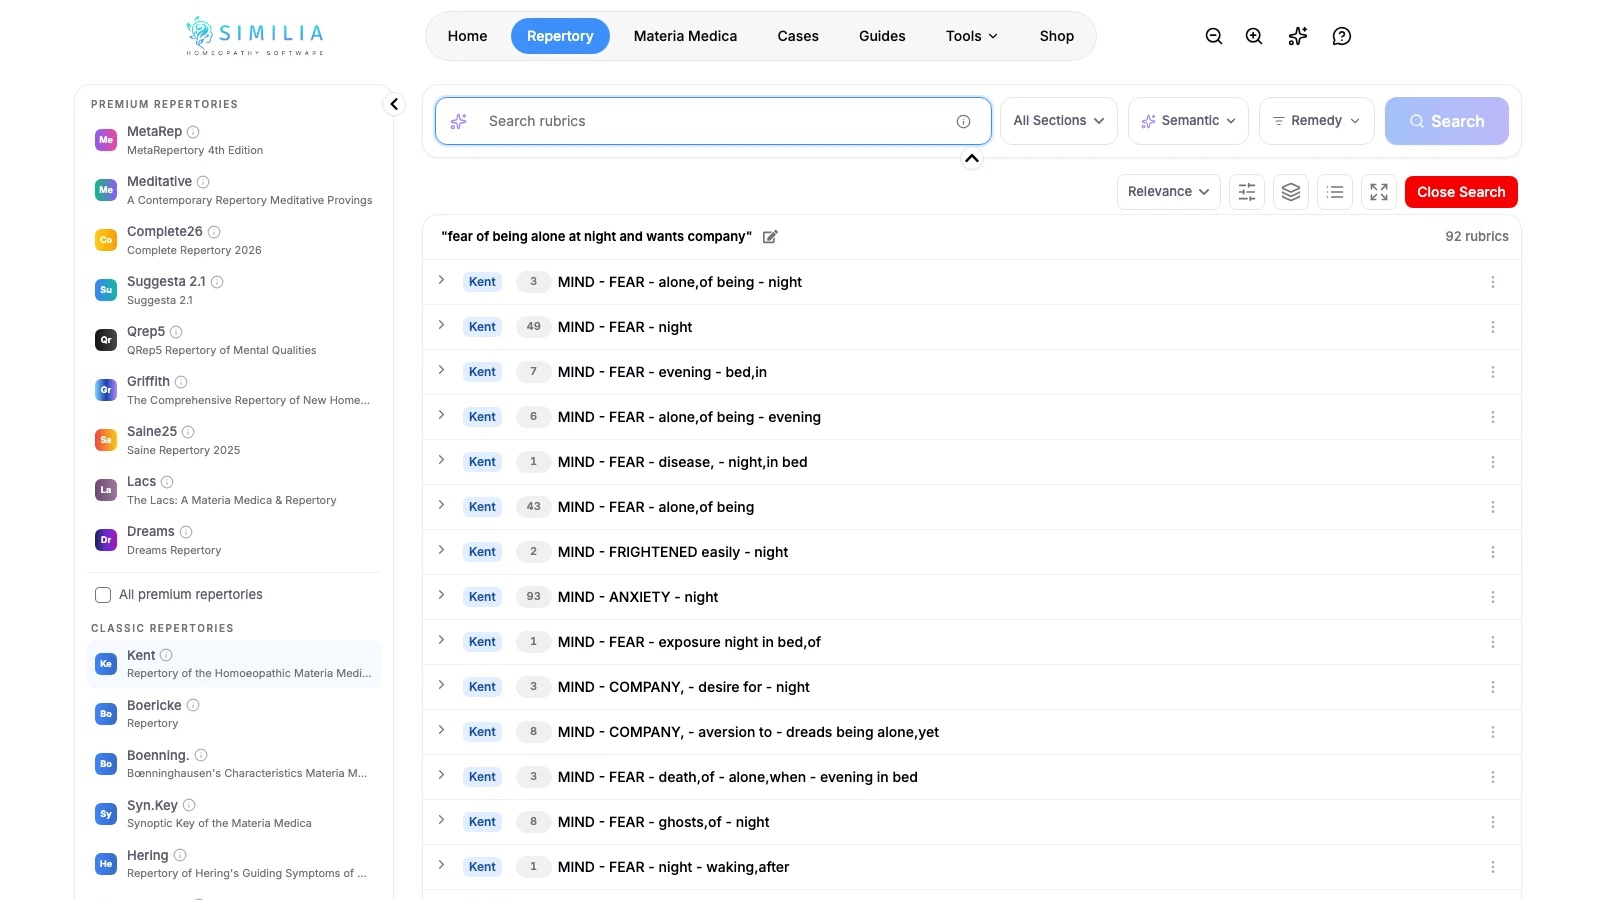Open the help chat bubble icon

pyautogui.click(x=1342, y=36)
